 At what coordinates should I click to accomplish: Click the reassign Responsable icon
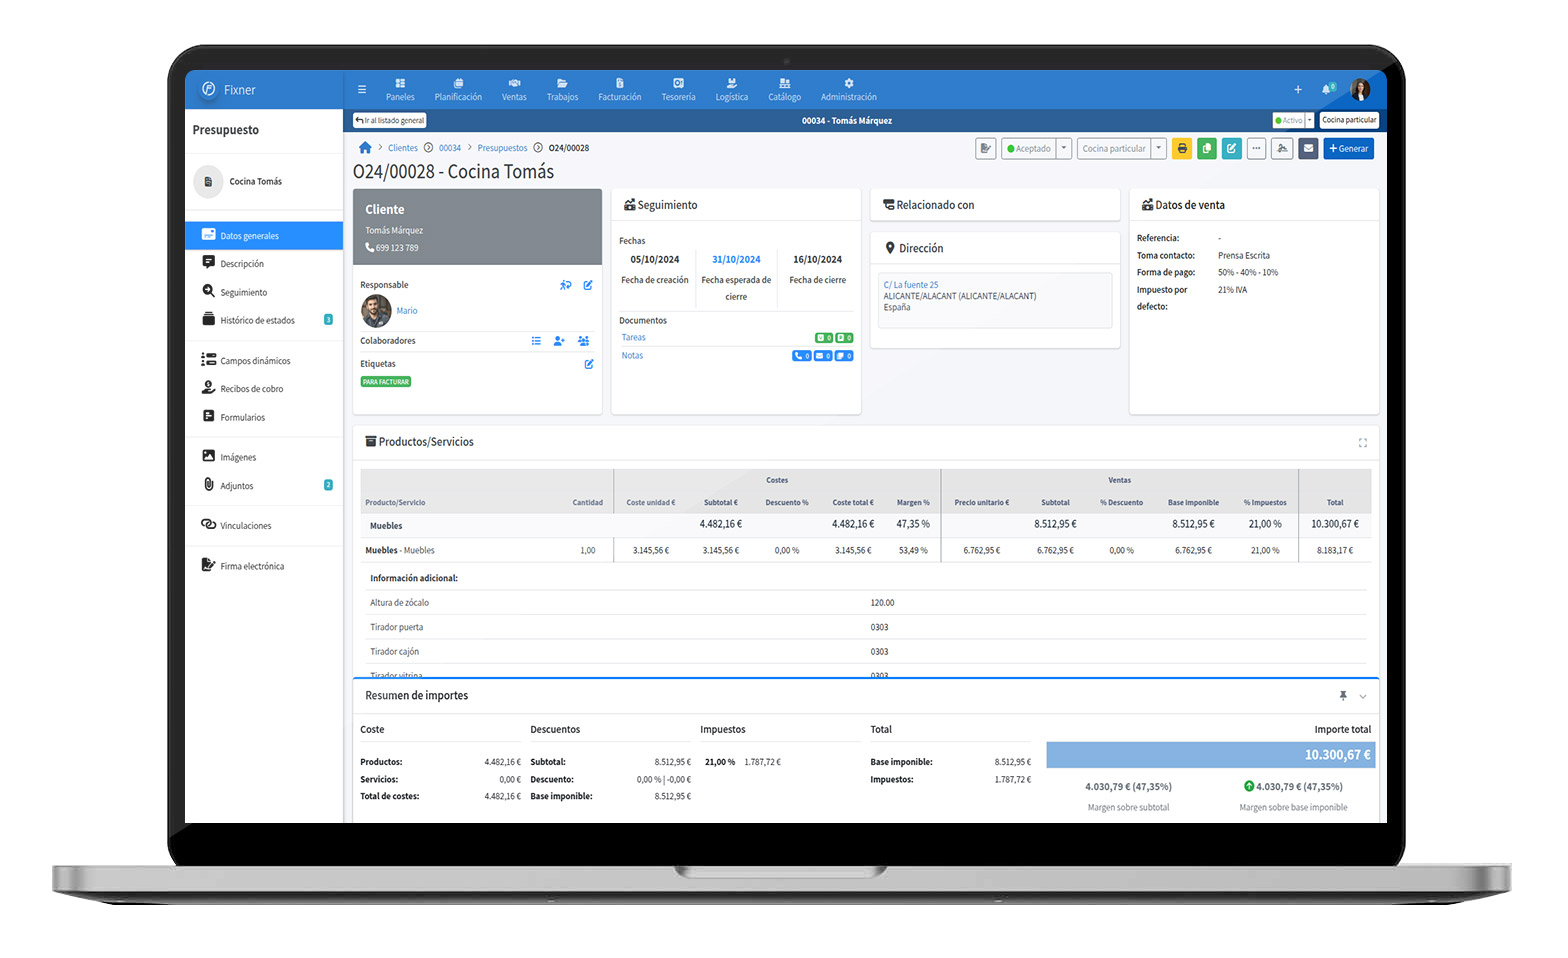[x=566, y=285]
